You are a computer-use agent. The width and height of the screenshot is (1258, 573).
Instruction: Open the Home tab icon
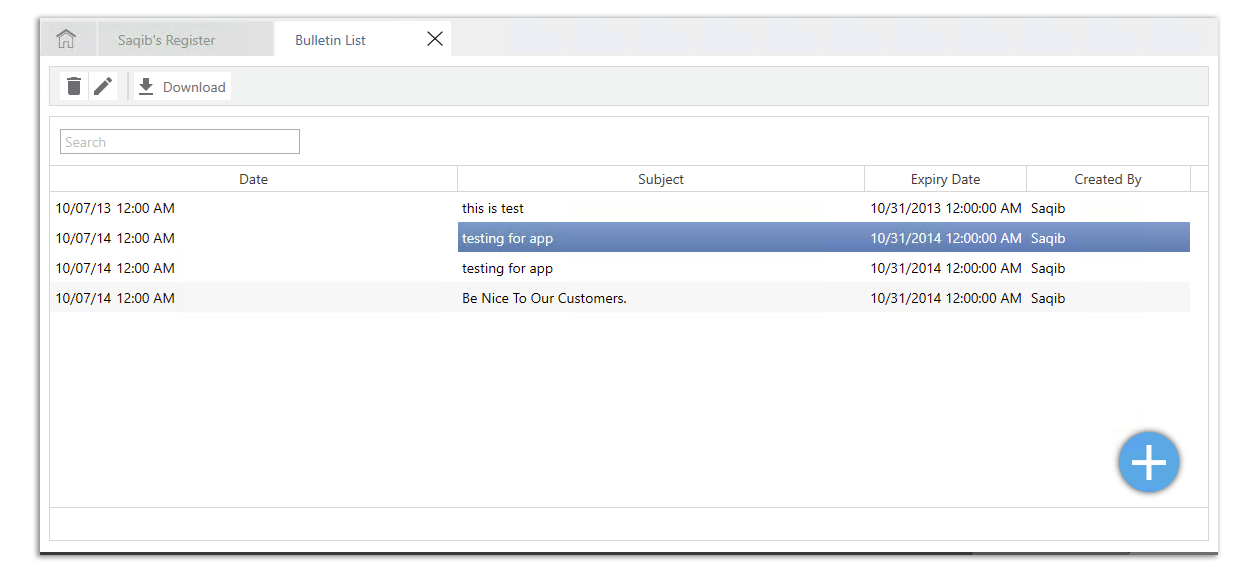click(66, 39)
